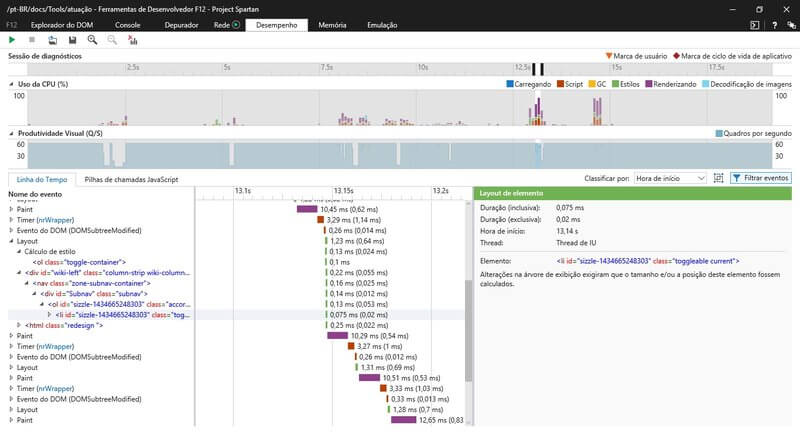Click the Script orange legend swatch

coord(560,84)
